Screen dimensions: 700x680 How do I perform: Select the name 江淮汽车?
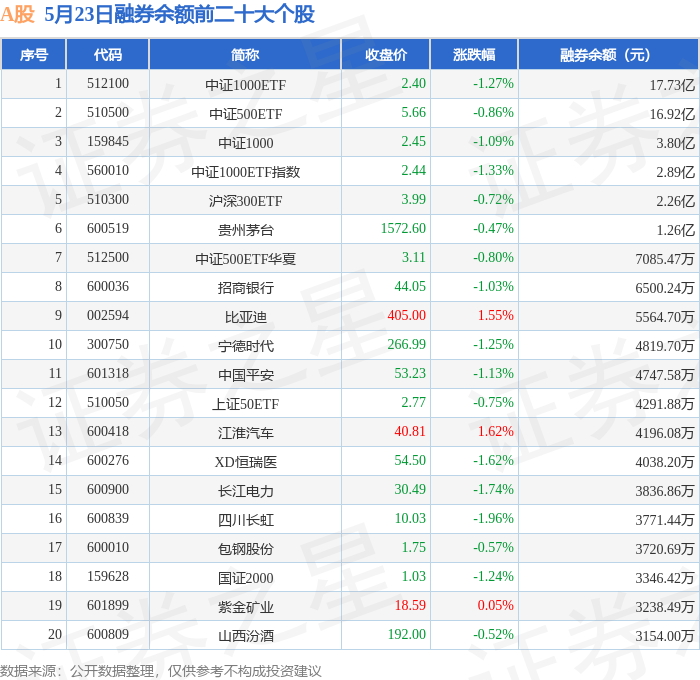click(246, 433)
